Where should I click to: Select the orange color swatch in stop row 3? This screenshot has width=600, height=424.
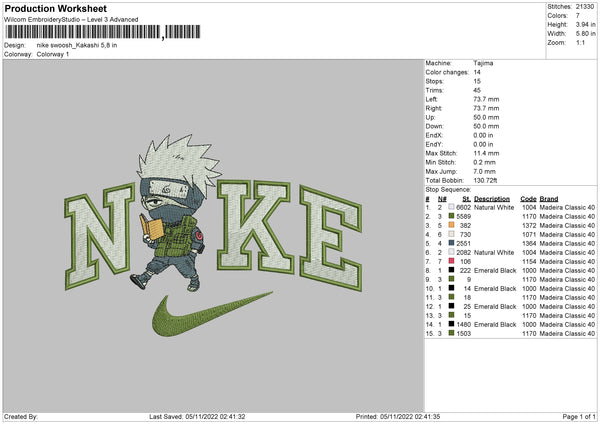pos(451,225)
